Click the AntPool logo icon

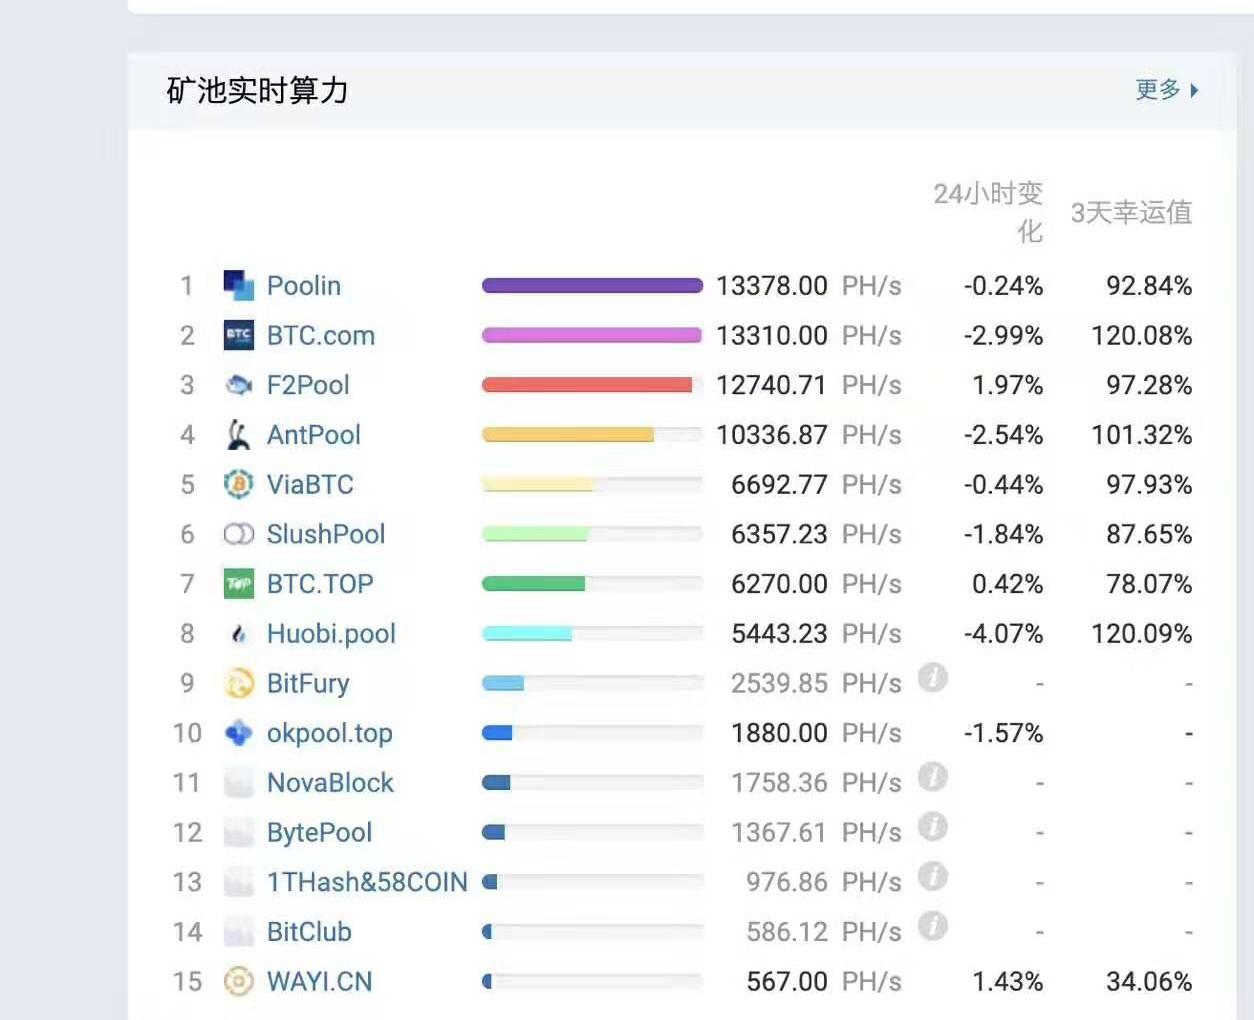click(x=238, y=435)
